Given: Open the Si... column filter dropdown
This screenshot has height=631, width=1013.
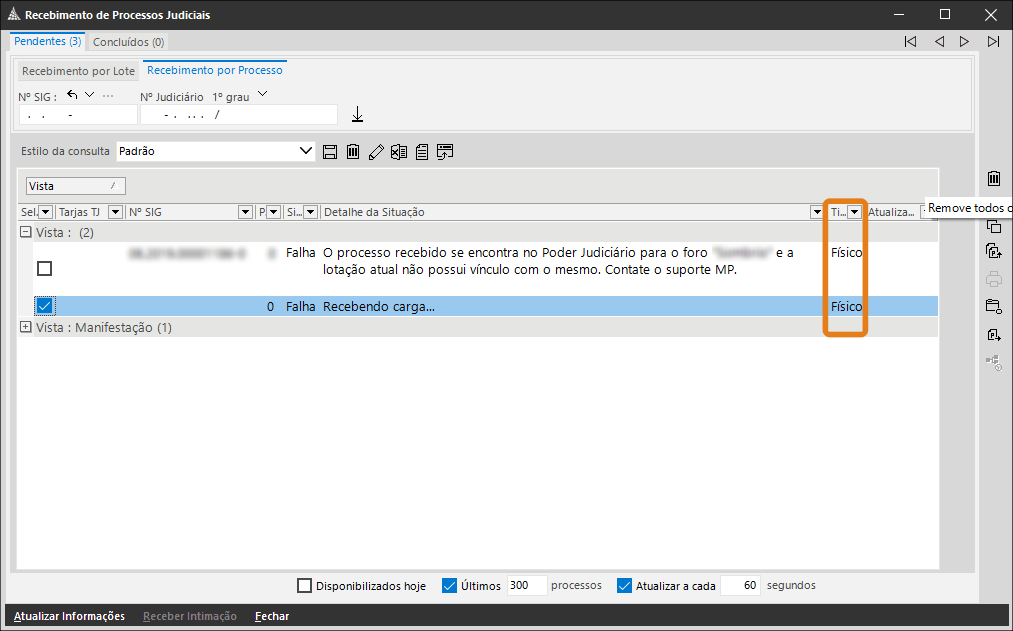Looking at the screenshot, I should click(311, 212).
